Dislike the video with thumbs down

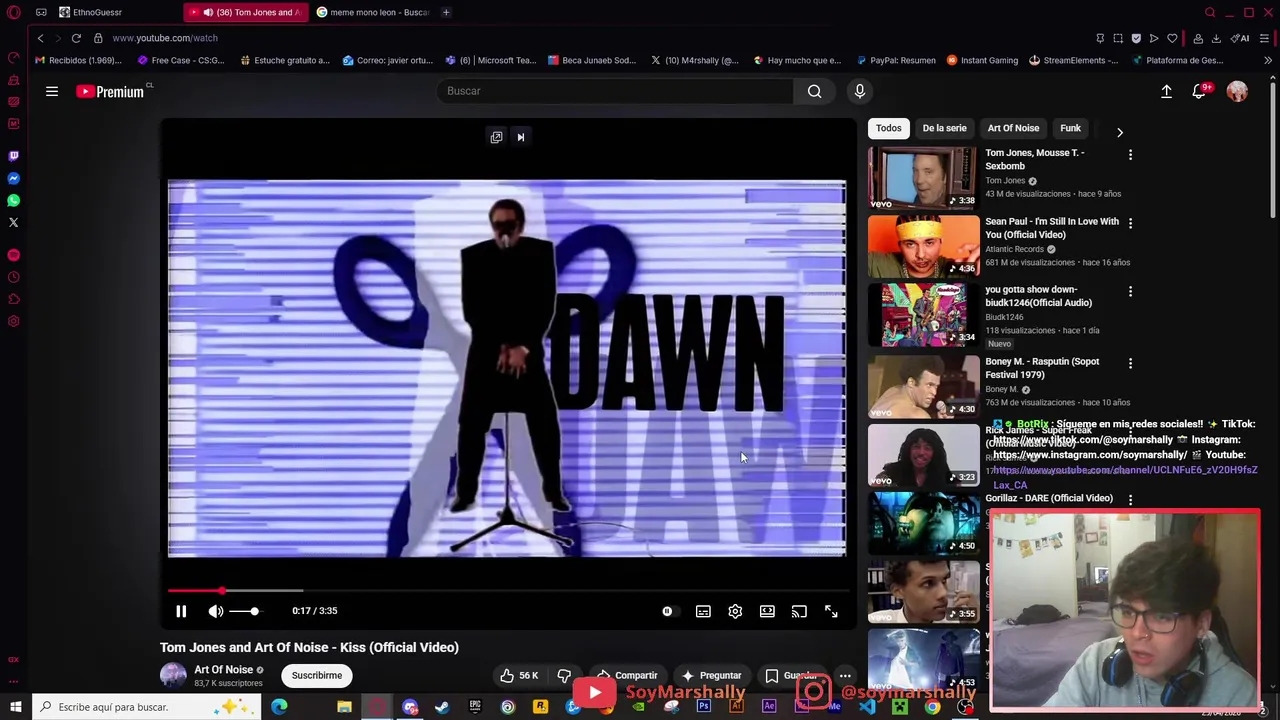click(564, 675)
